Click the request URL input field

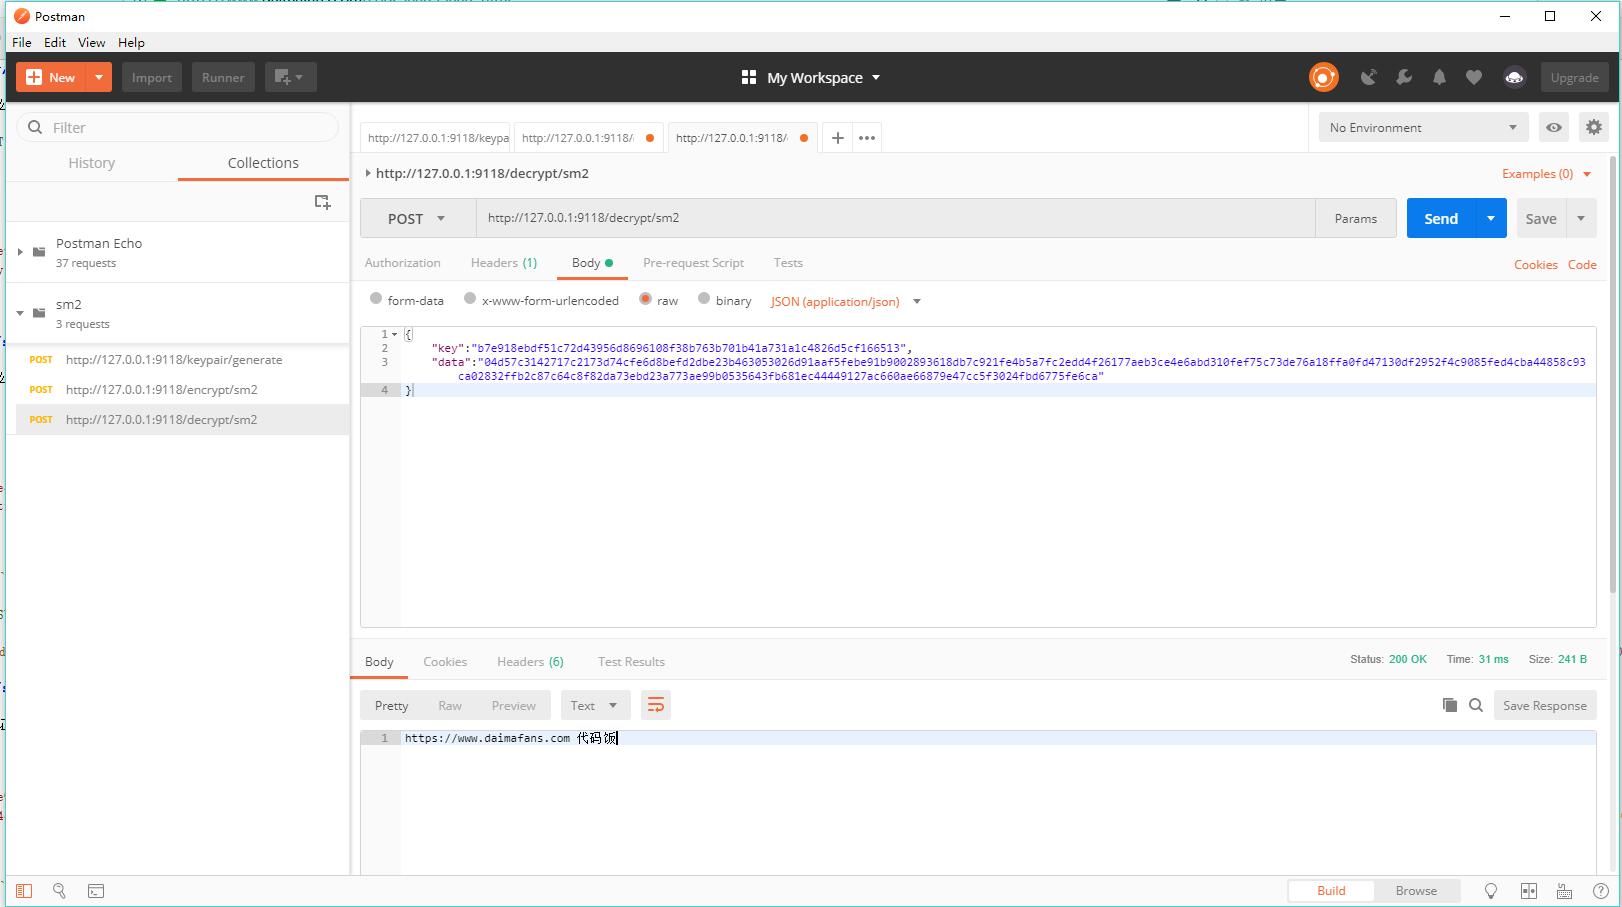tap(894, 218)
